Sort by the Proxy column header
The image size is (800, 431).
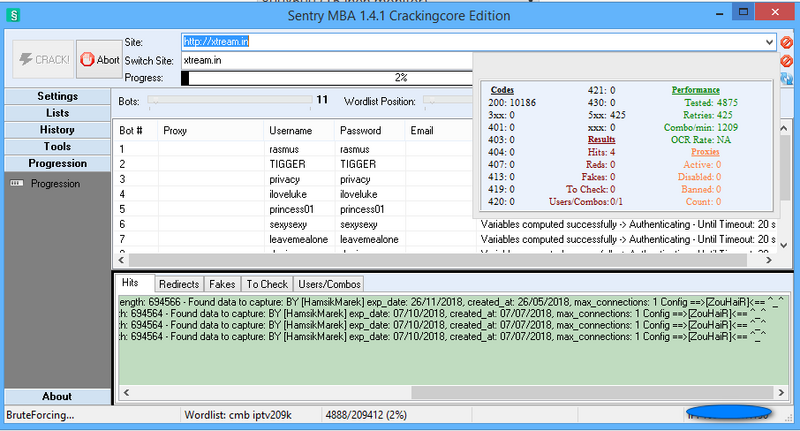tap(211, 131)
